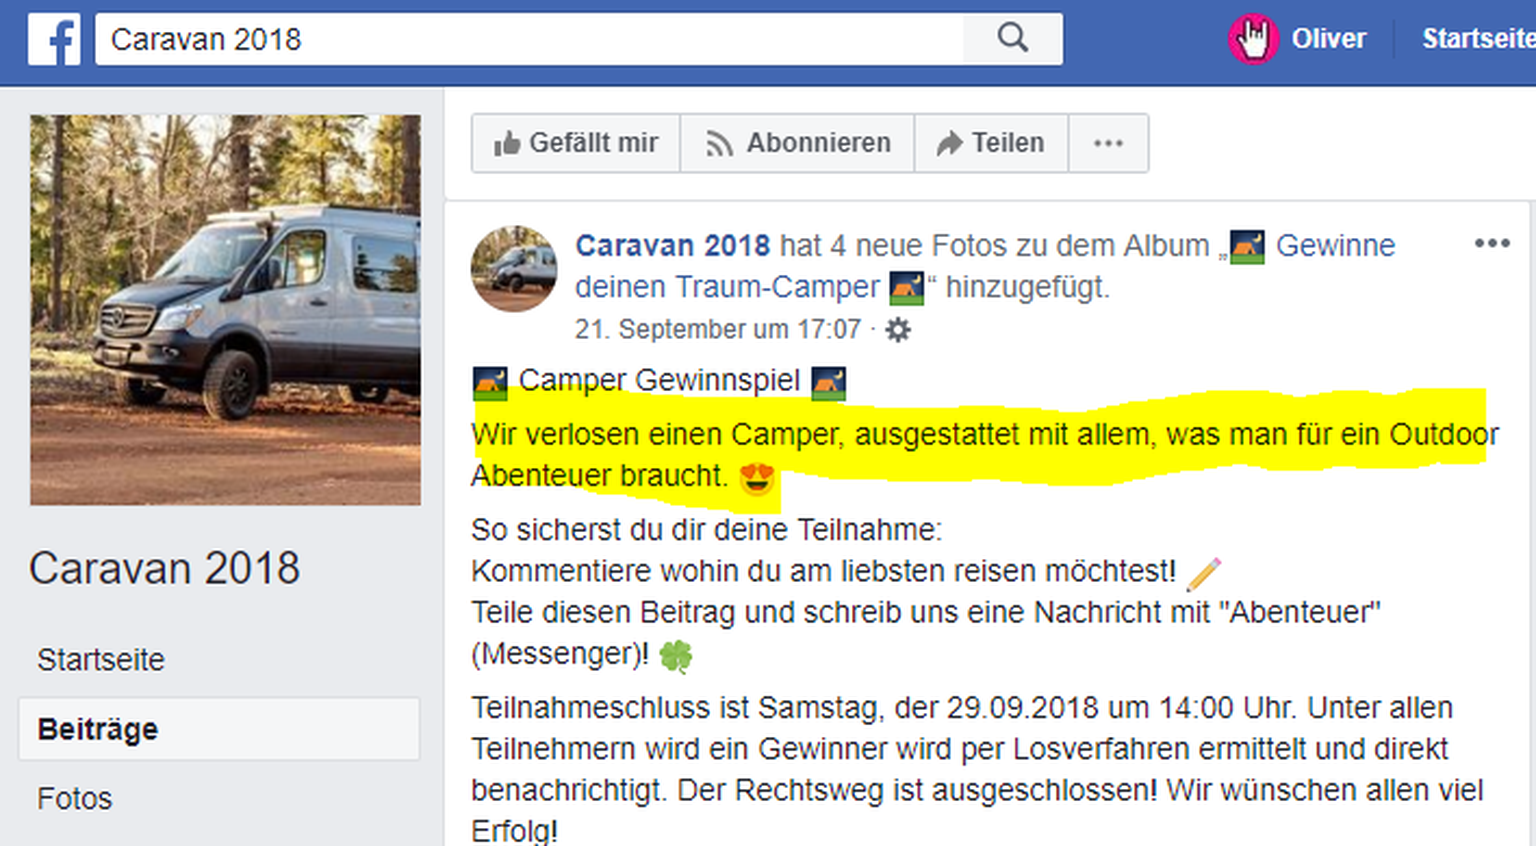Open the Startseite sidebar item
1536x846 pixels.
(101, 660)
